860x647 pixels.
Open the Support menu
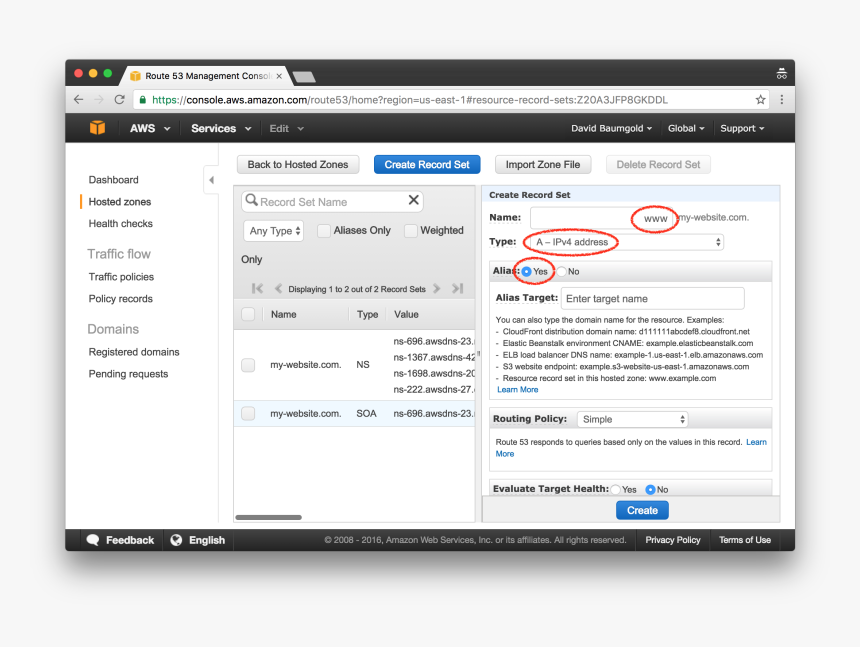pos(742,128)
